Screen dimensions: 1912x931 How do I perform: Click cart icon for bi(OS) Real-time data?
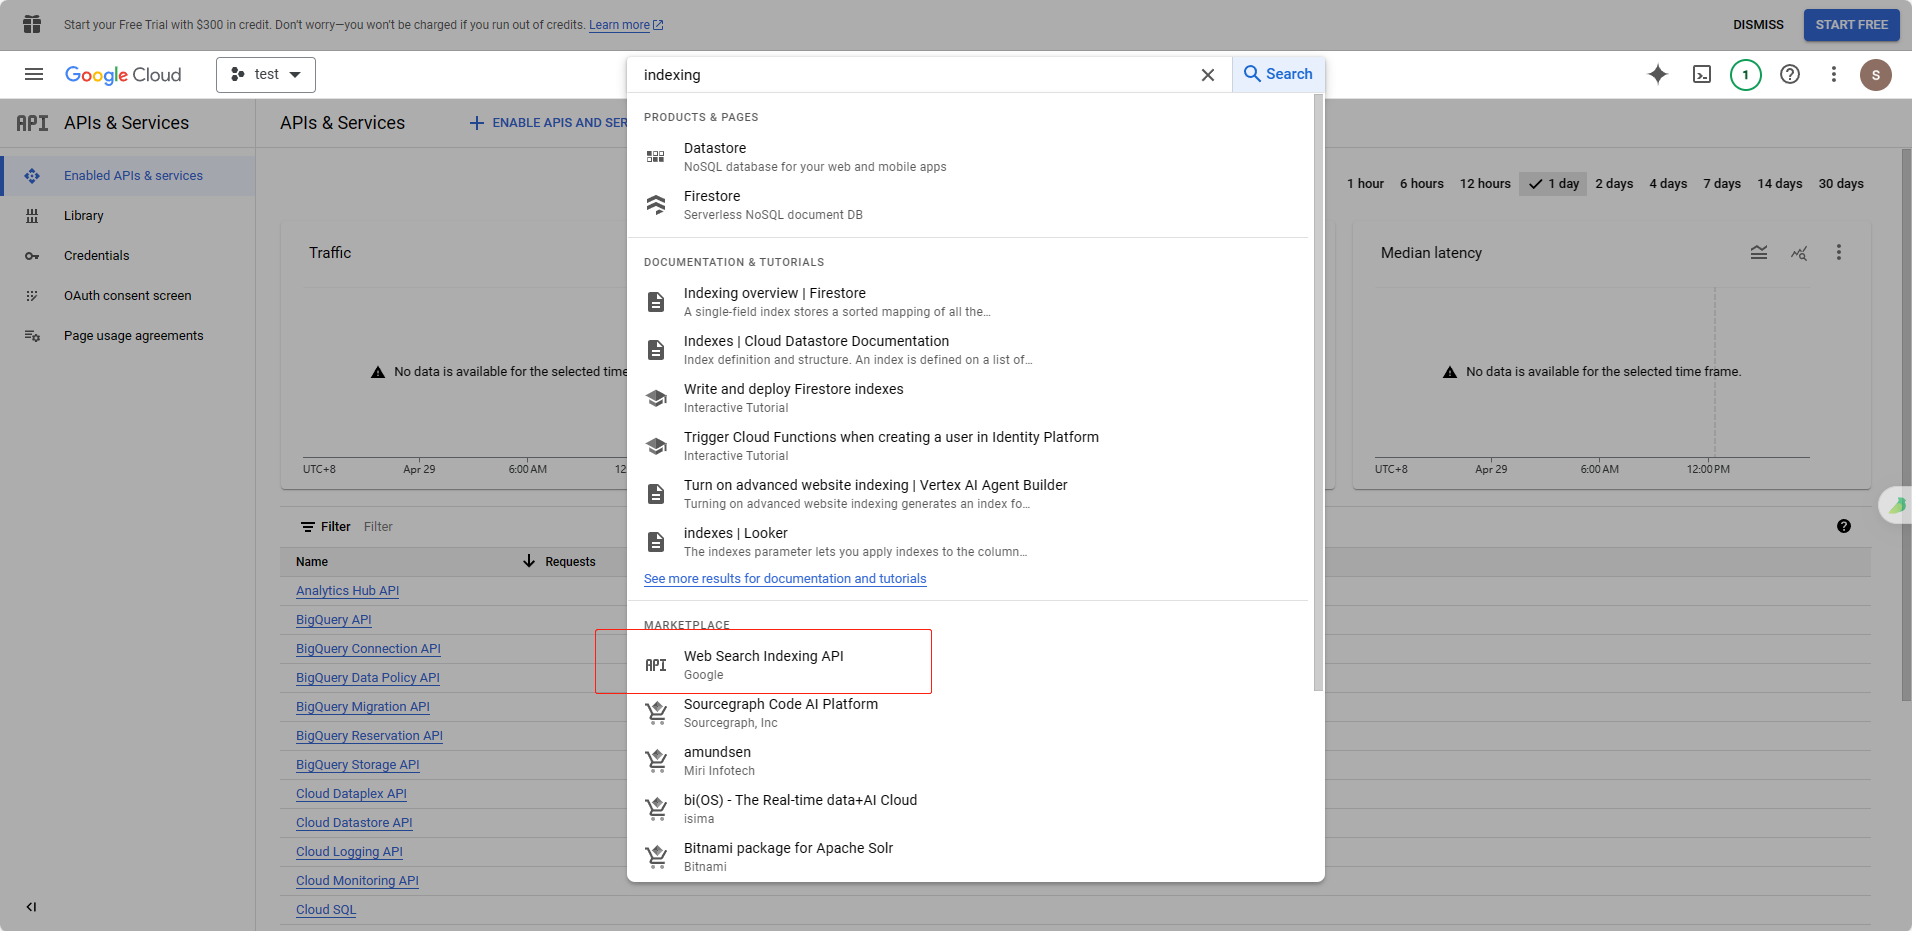point(656,809)
